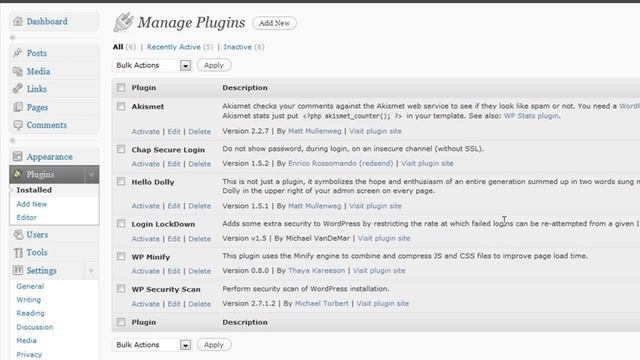The width and height of the screenshot is (640, 360).
Task: Delete the Login LockDown plugin
Action: coord(200,239)
